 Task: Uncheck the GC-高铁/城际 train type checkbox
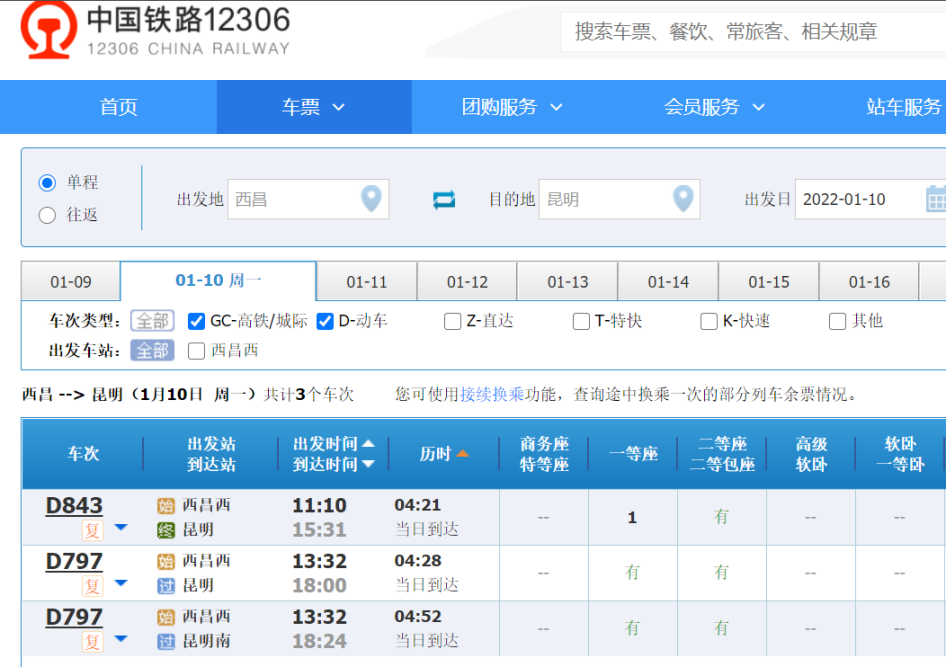(x=197, y=321)
